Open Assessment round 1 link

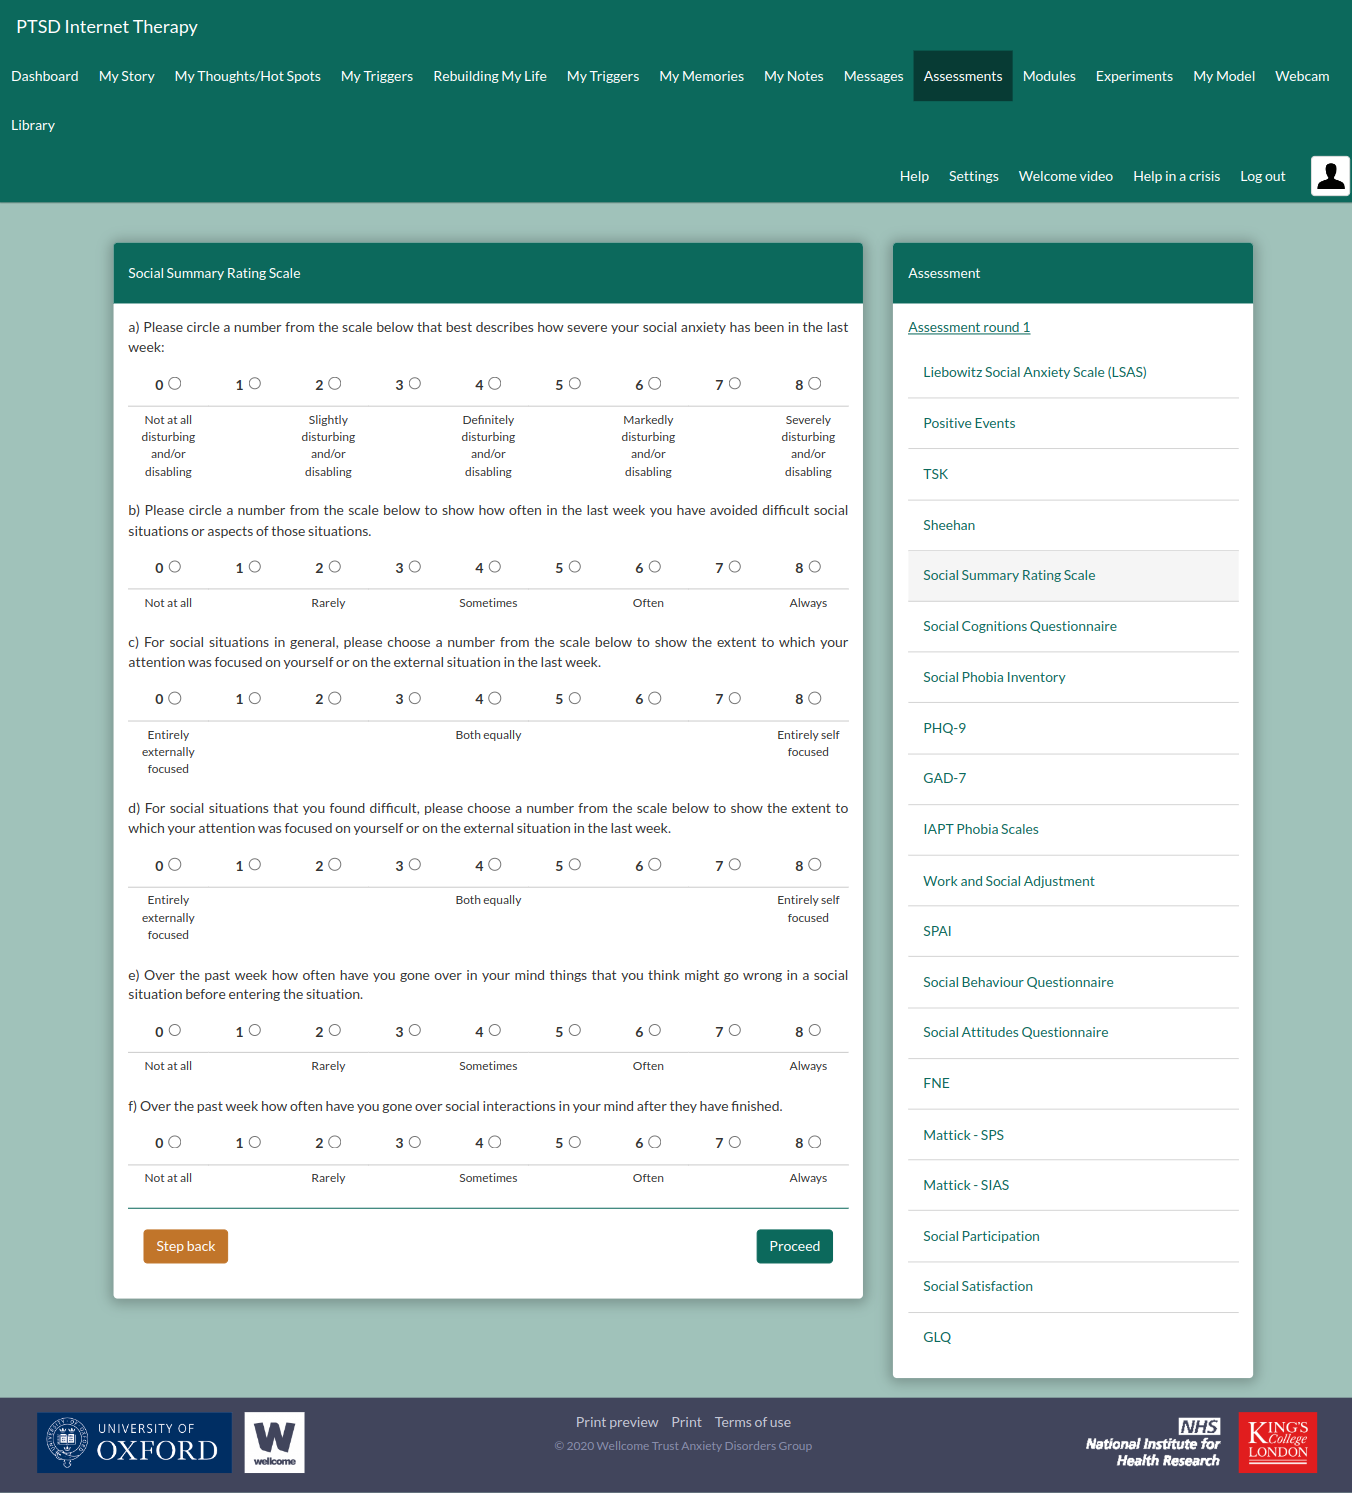(968, 327)
